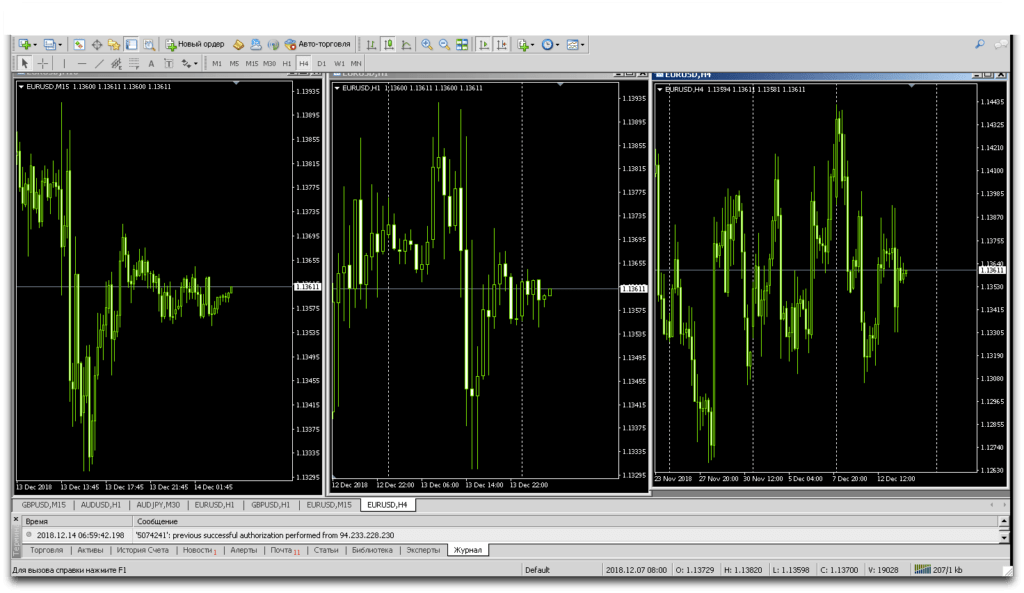
Task: Tile chart windows with the grid icon
Action: click(x=462, y=45)
